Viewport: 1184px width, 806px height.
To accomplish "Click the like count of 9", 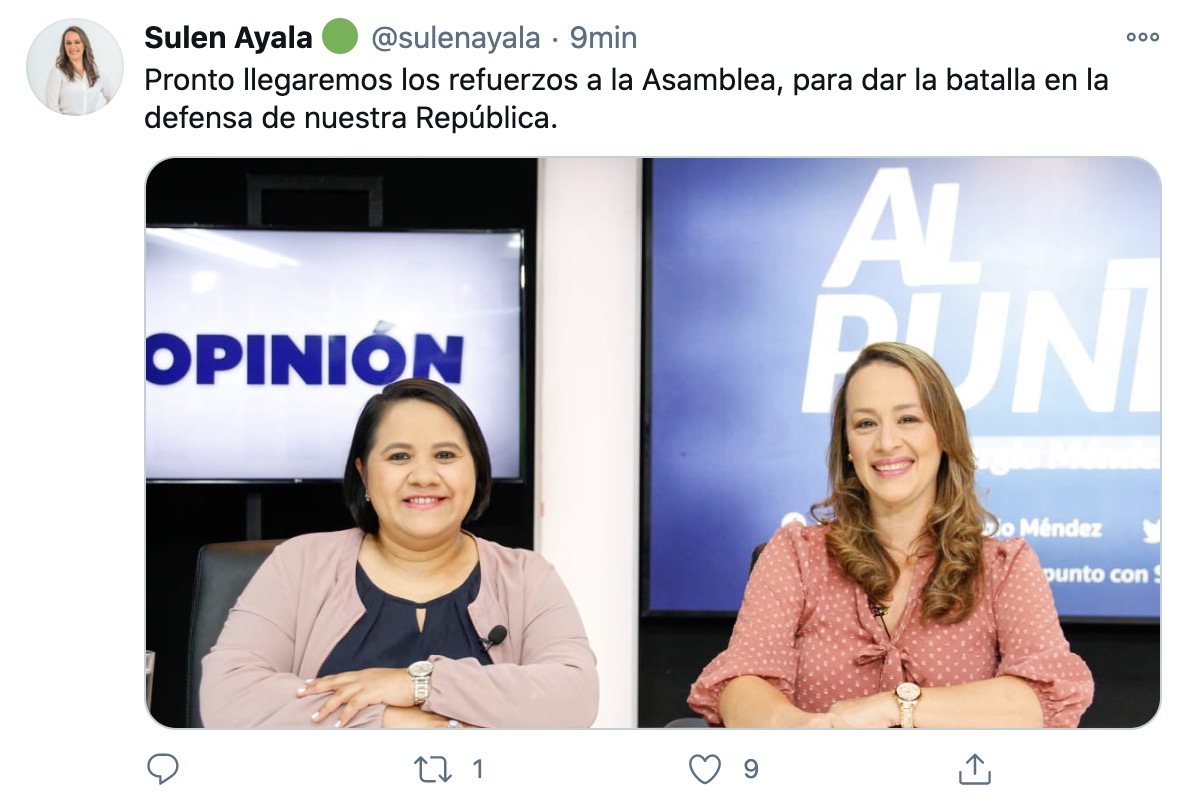I will tap(751, 769).
